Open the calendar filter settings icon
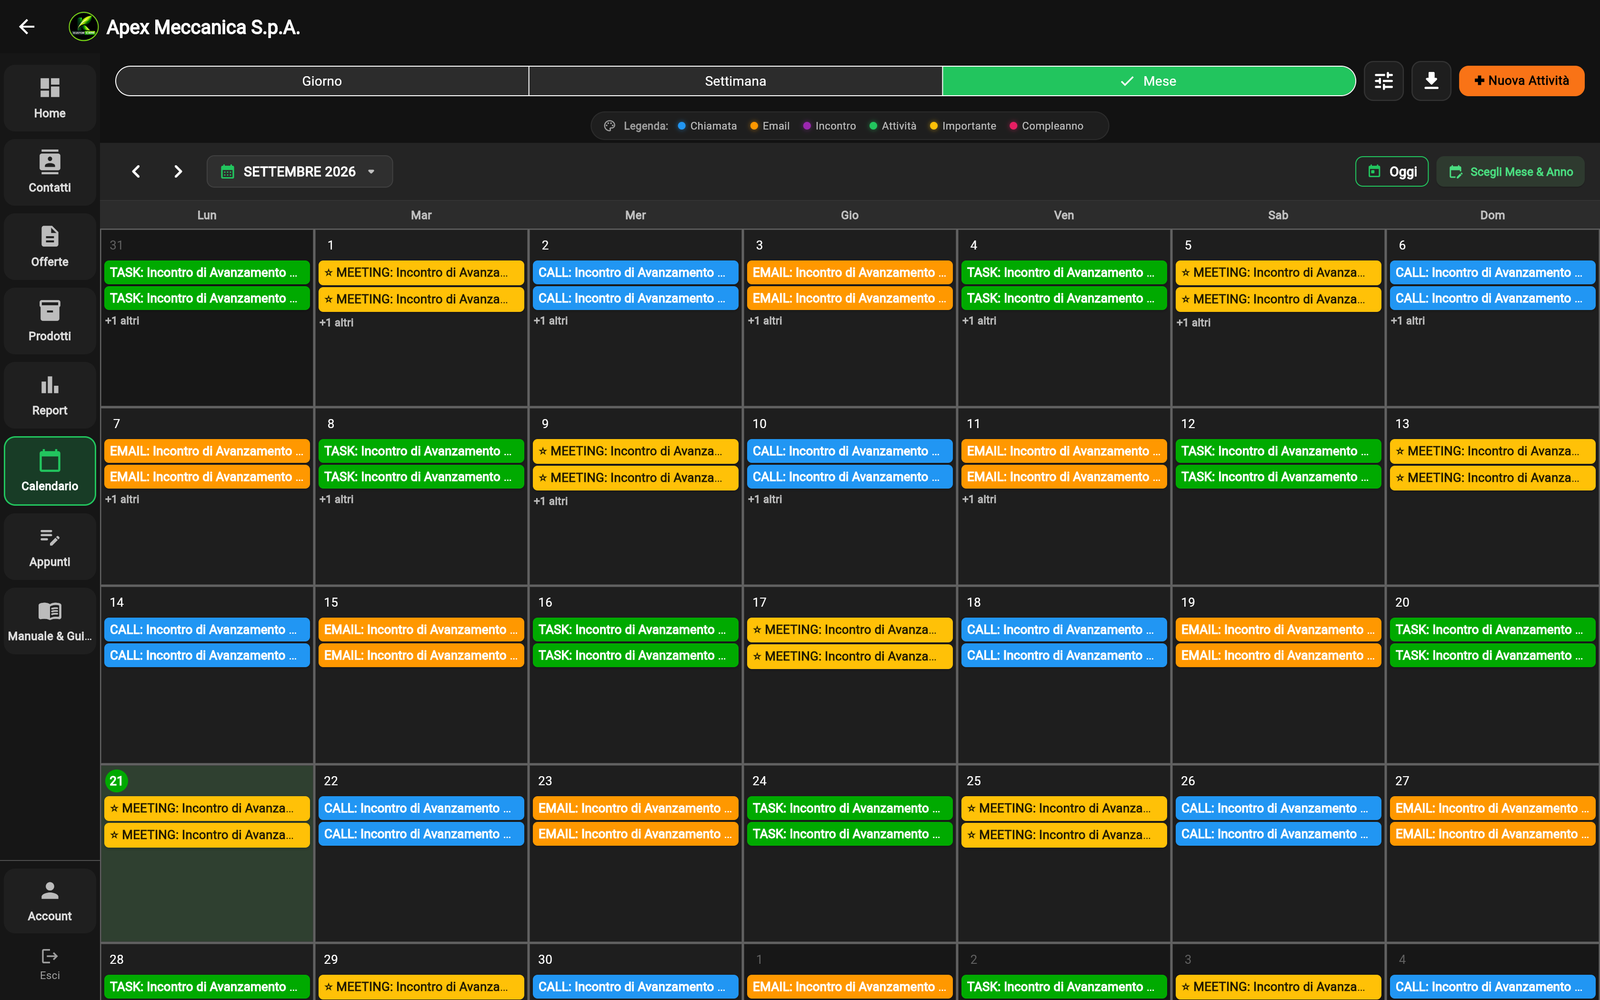The width and height of the screenshot is (1600, 1000). [x=1384, y=81]
